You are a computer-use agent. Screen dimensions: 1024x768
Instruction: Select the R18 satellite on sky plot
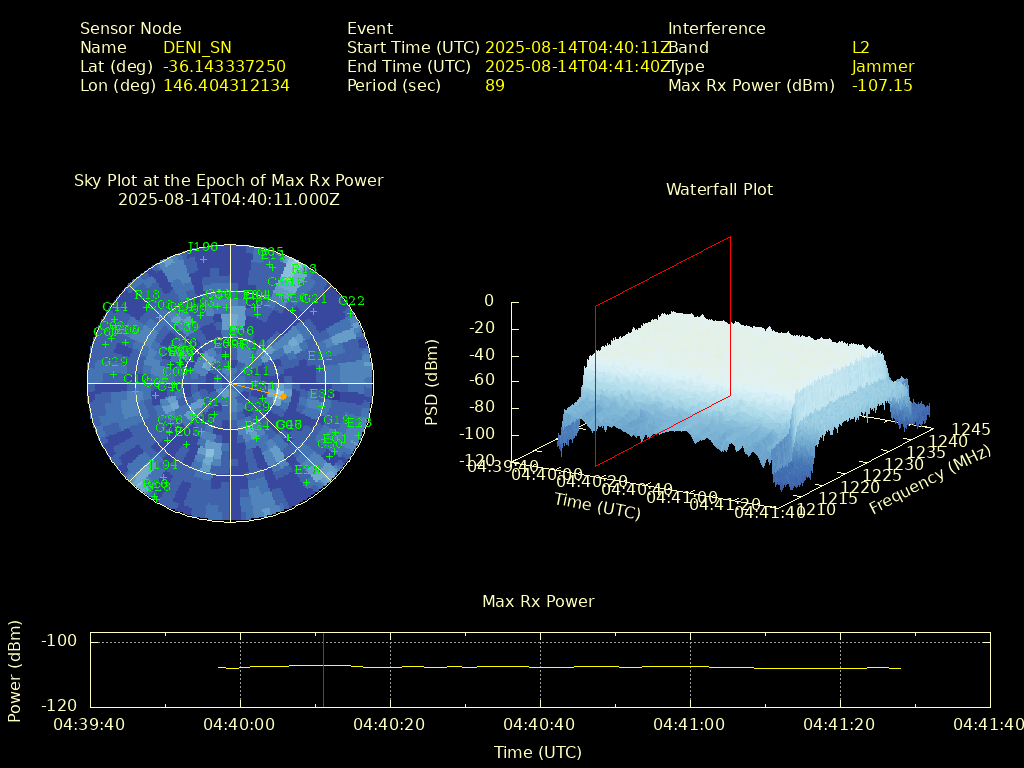pos(147,306)
